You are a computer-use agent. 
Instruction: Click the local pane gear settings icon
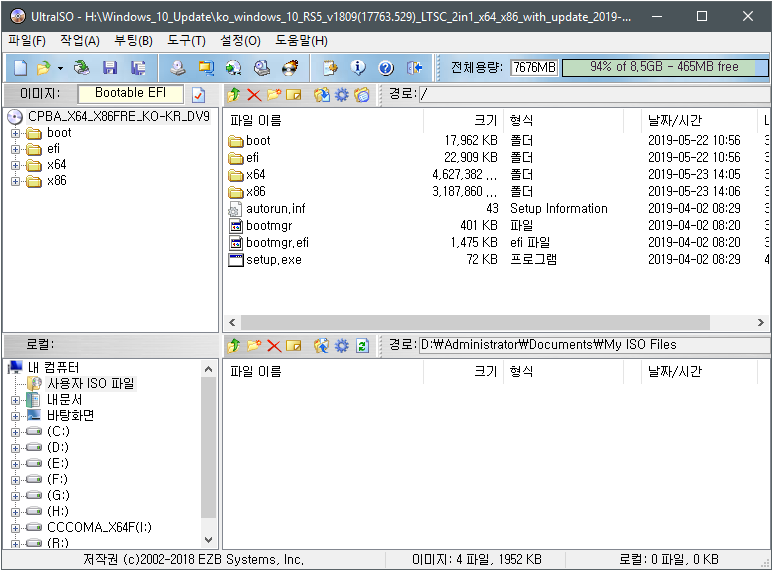pos(342,346)
